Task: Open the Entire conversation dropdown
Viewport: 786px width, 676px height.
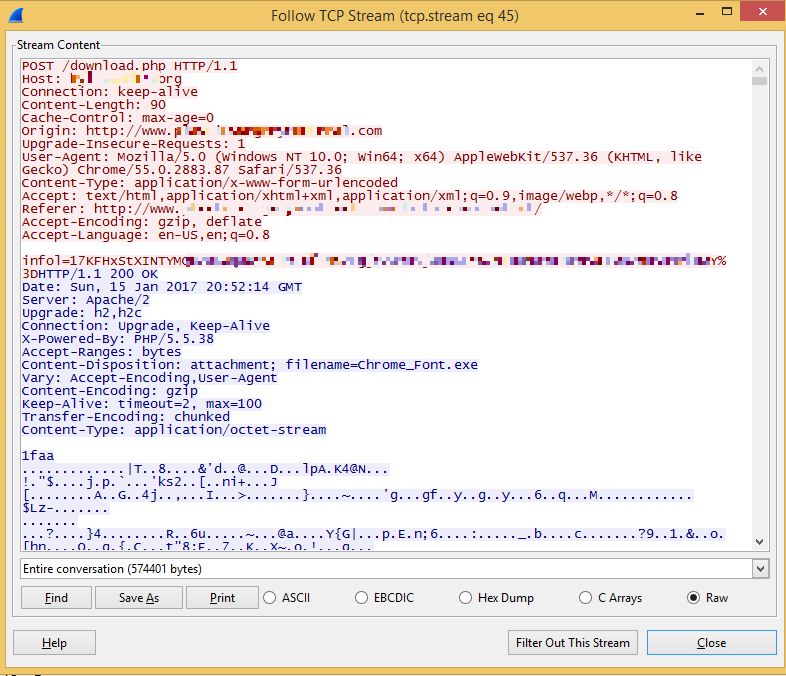Action: tap(760, 569)
